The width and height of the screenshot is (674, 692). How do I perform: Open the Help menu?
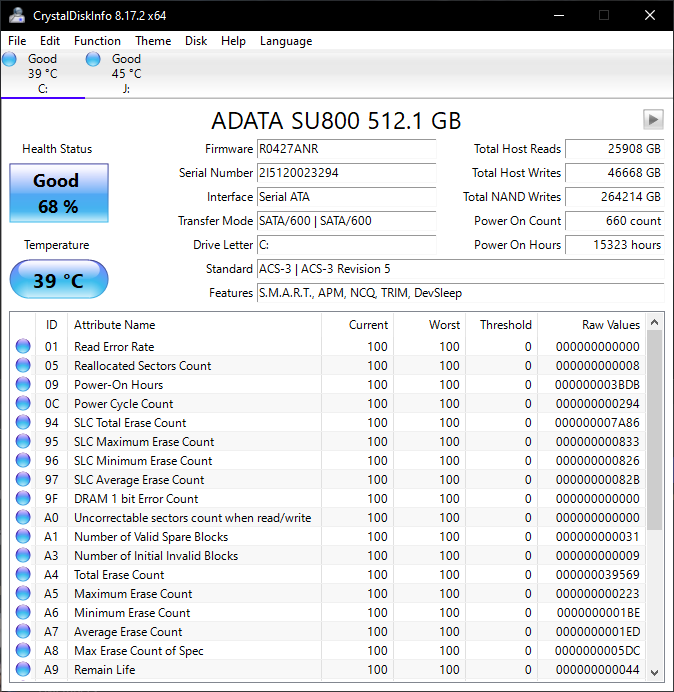pos(233,41)
